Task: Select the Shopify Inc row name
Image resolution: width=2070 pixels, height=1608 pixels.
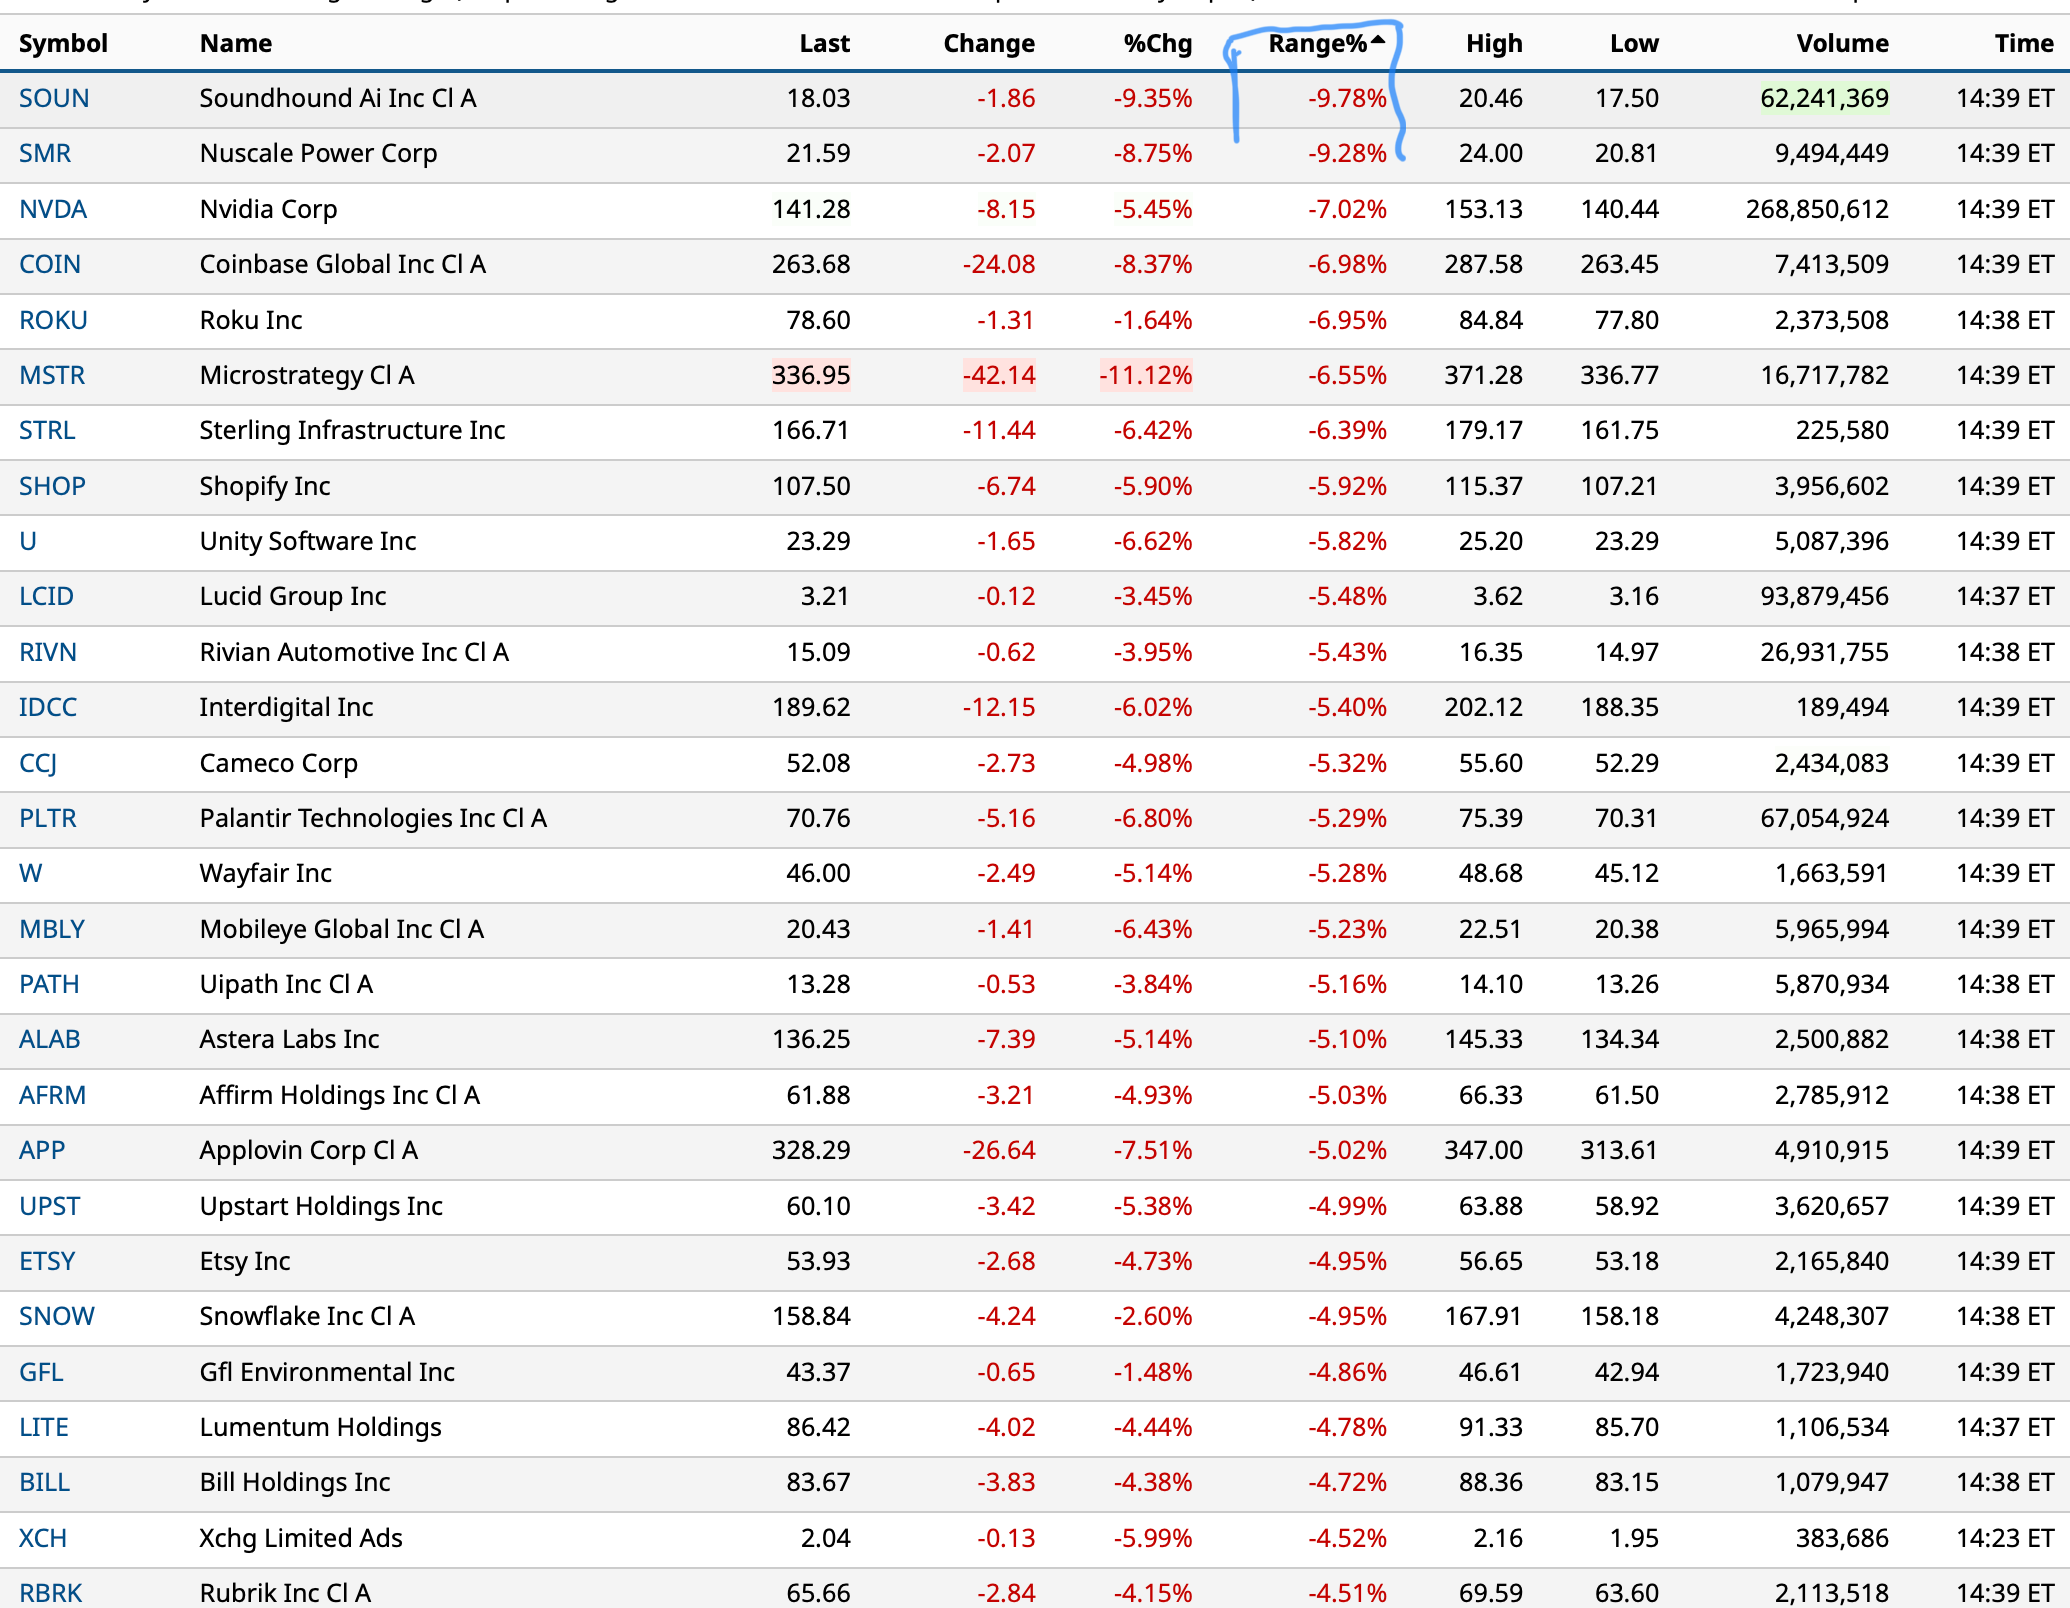Action: (x=265, y=487)
